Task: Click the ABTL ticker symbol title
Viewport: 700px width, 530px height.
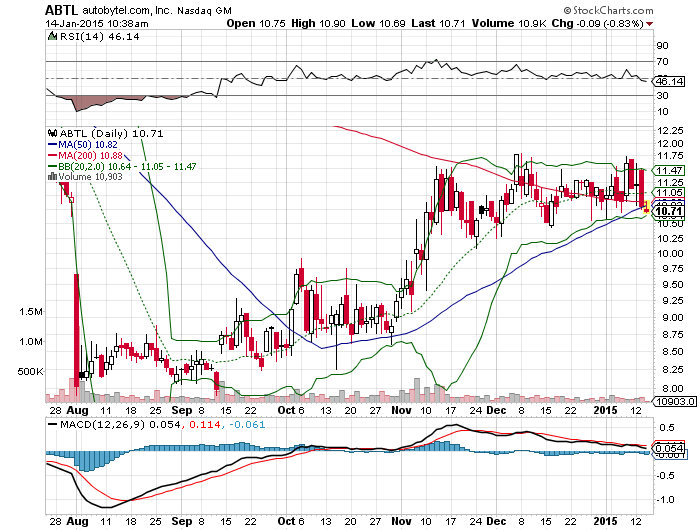Action: click(62, 10)
